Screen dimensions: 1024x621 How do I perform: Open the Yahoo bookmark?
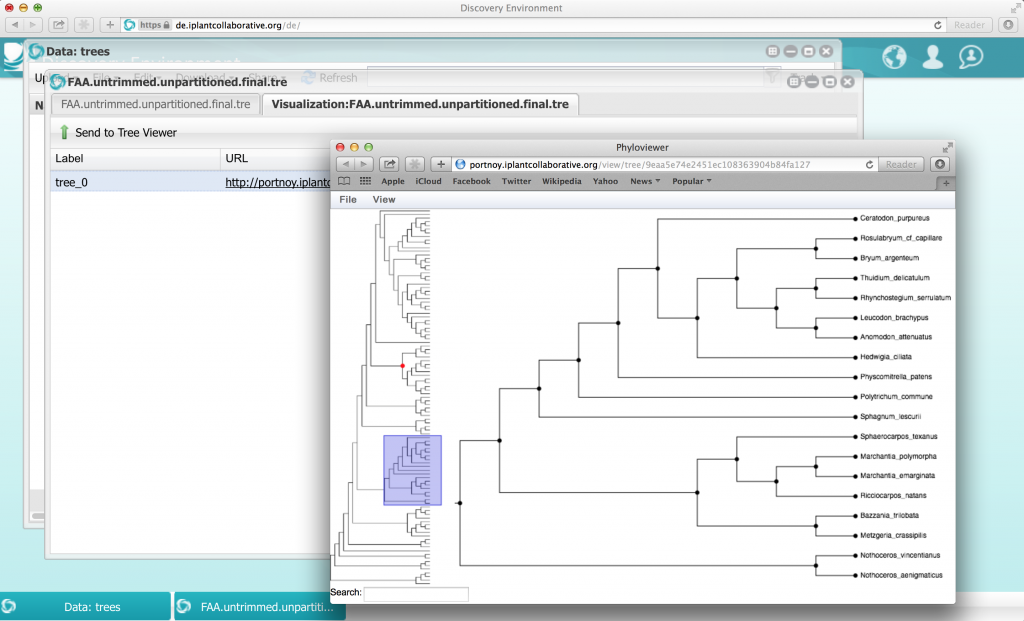point(605,181)
